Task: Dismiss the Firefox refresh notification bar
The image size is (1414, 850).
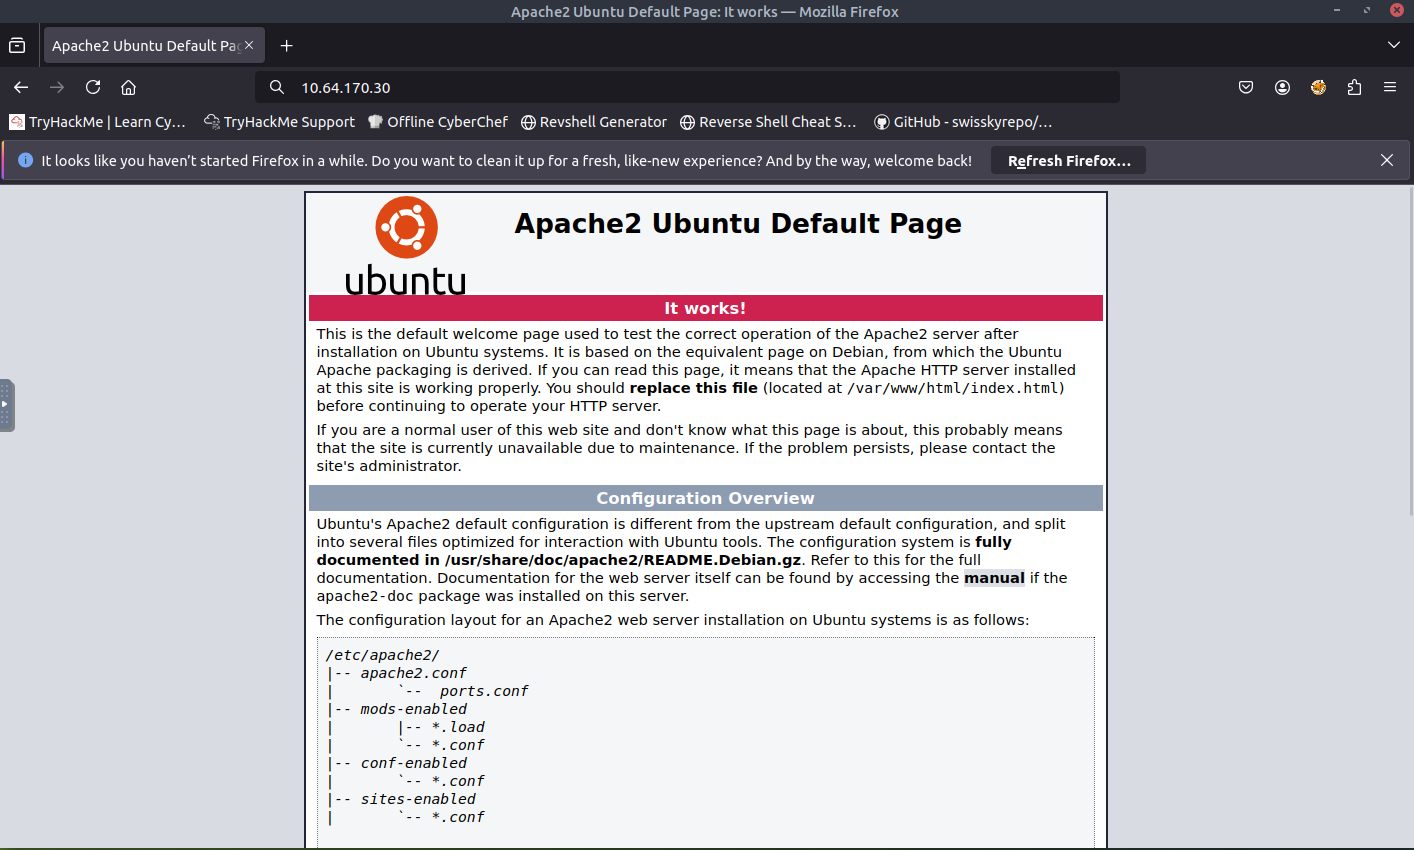Action: point(1387,160)
